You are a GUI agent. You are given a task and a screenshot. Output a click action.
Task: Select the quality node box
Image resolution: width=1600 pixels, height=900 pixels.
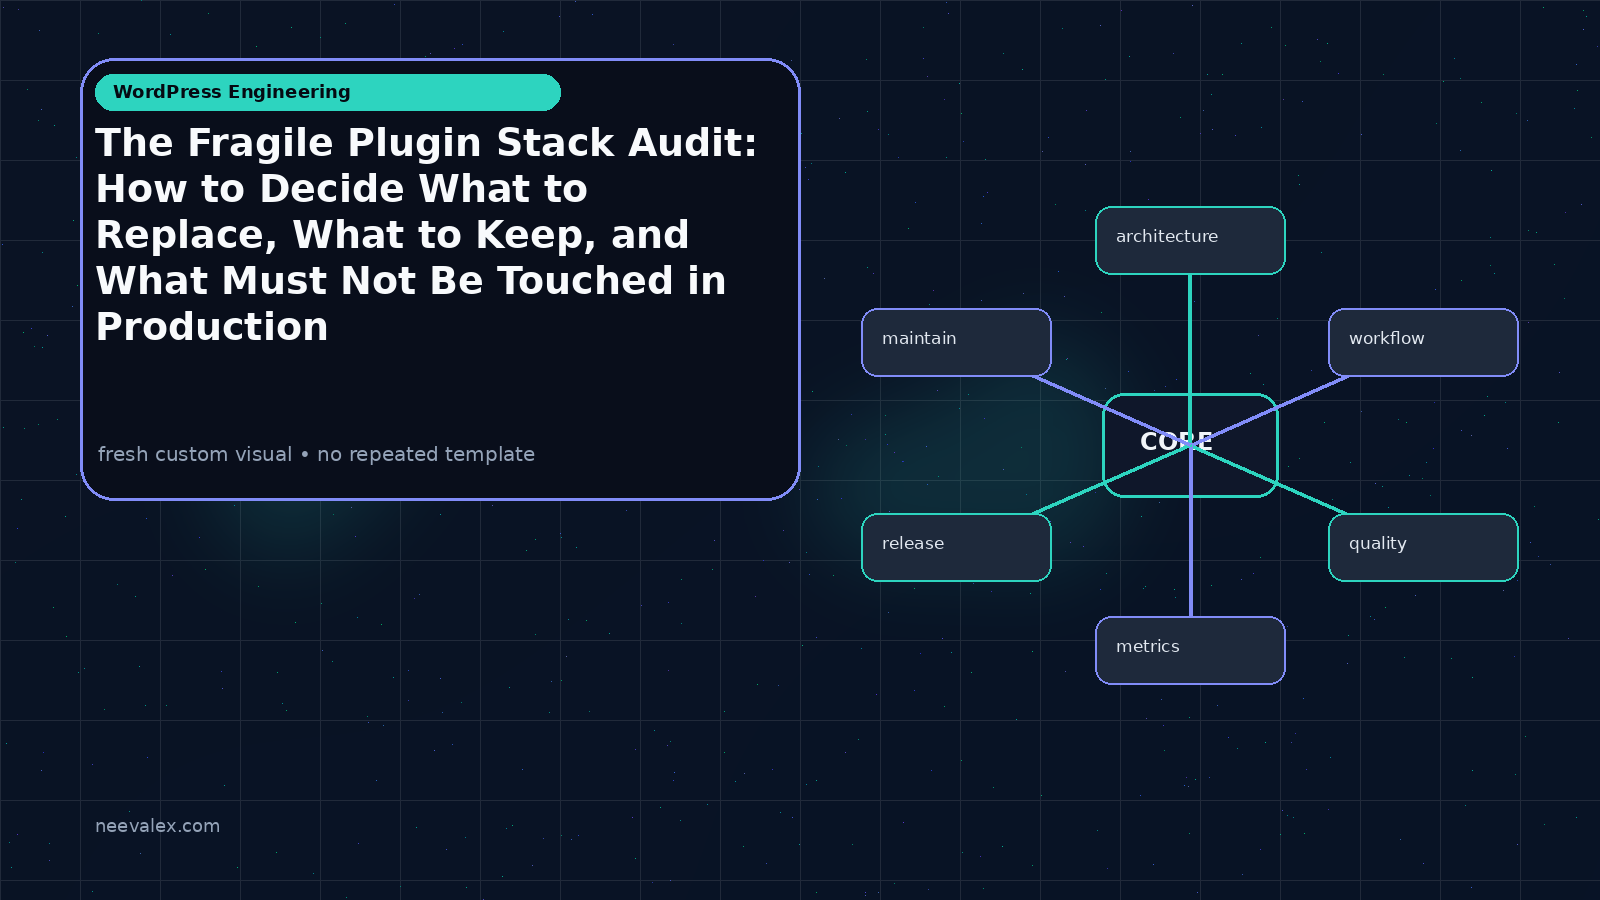(x=1423, y=547)
